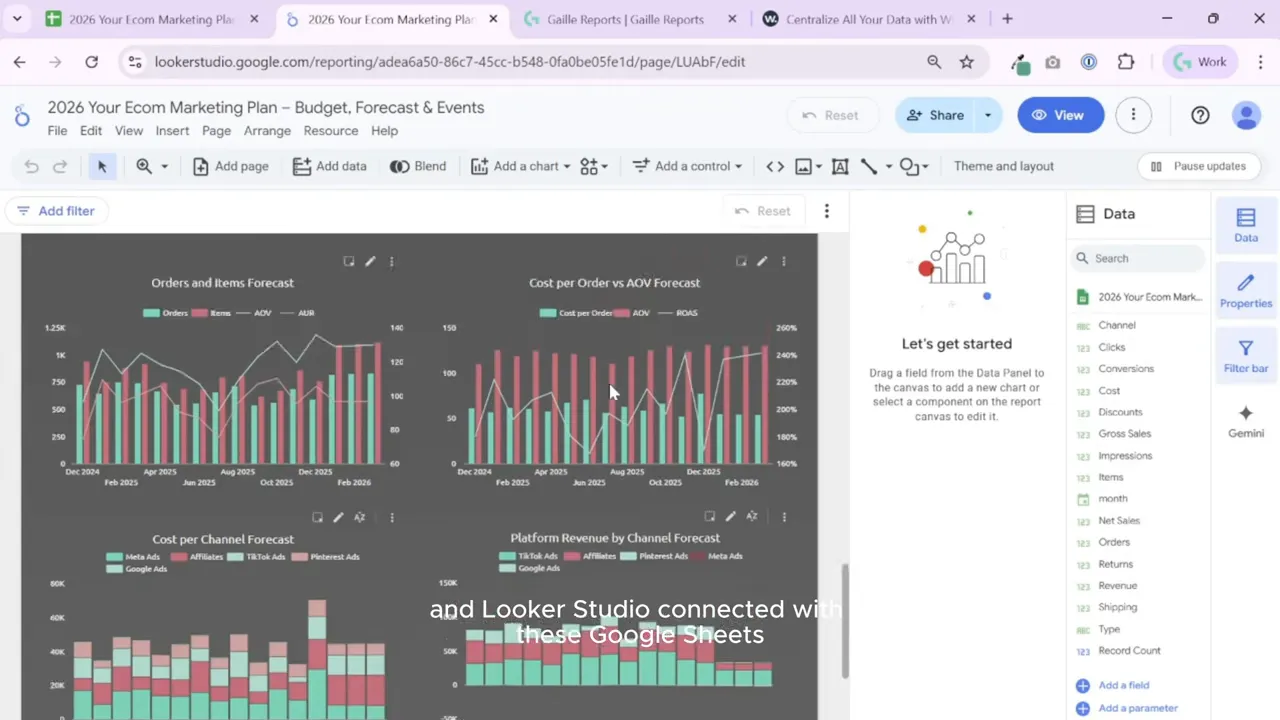Click the embed external content icon
This screenshot has height=720, width=1280.
(x=775, y=166)
